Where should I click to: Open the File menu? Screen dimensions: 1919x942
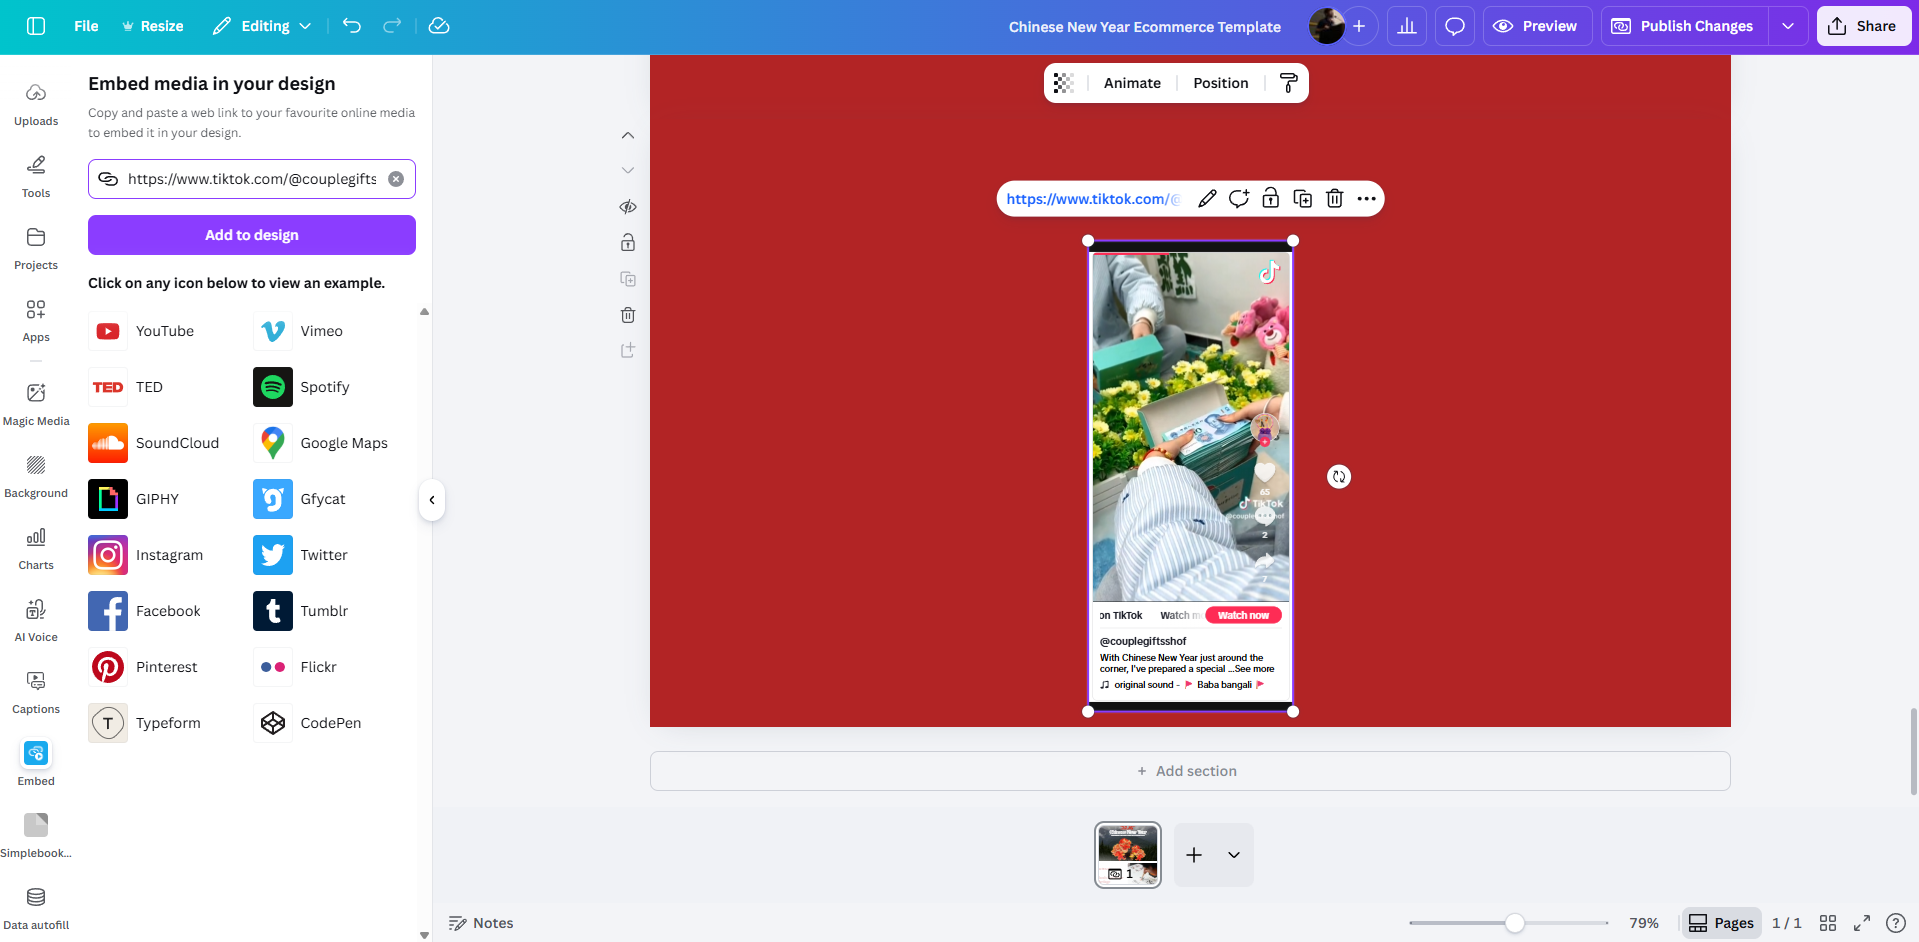tap(85, 26)
